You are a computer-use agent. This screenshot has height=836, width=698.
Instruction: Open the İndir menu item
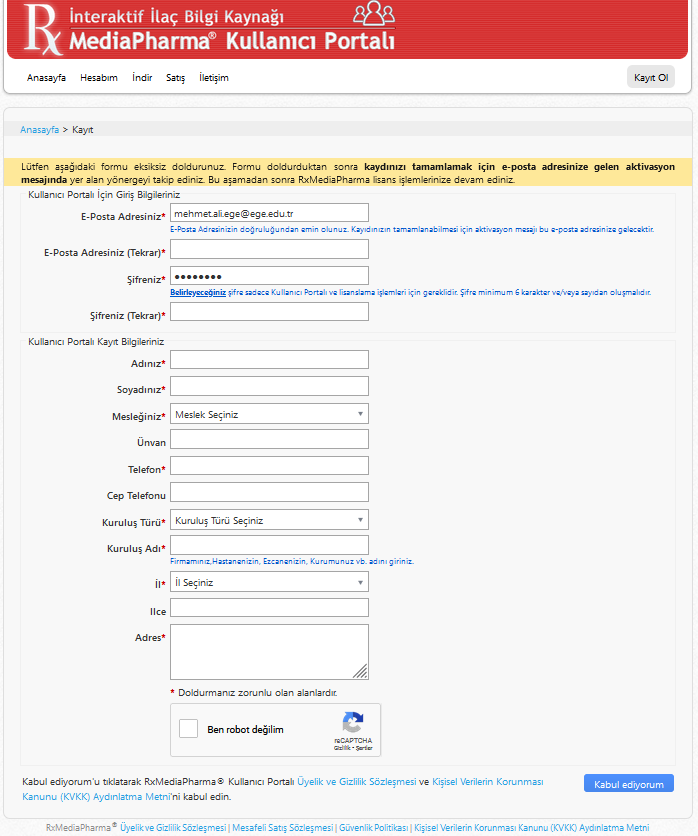[142, 78]
